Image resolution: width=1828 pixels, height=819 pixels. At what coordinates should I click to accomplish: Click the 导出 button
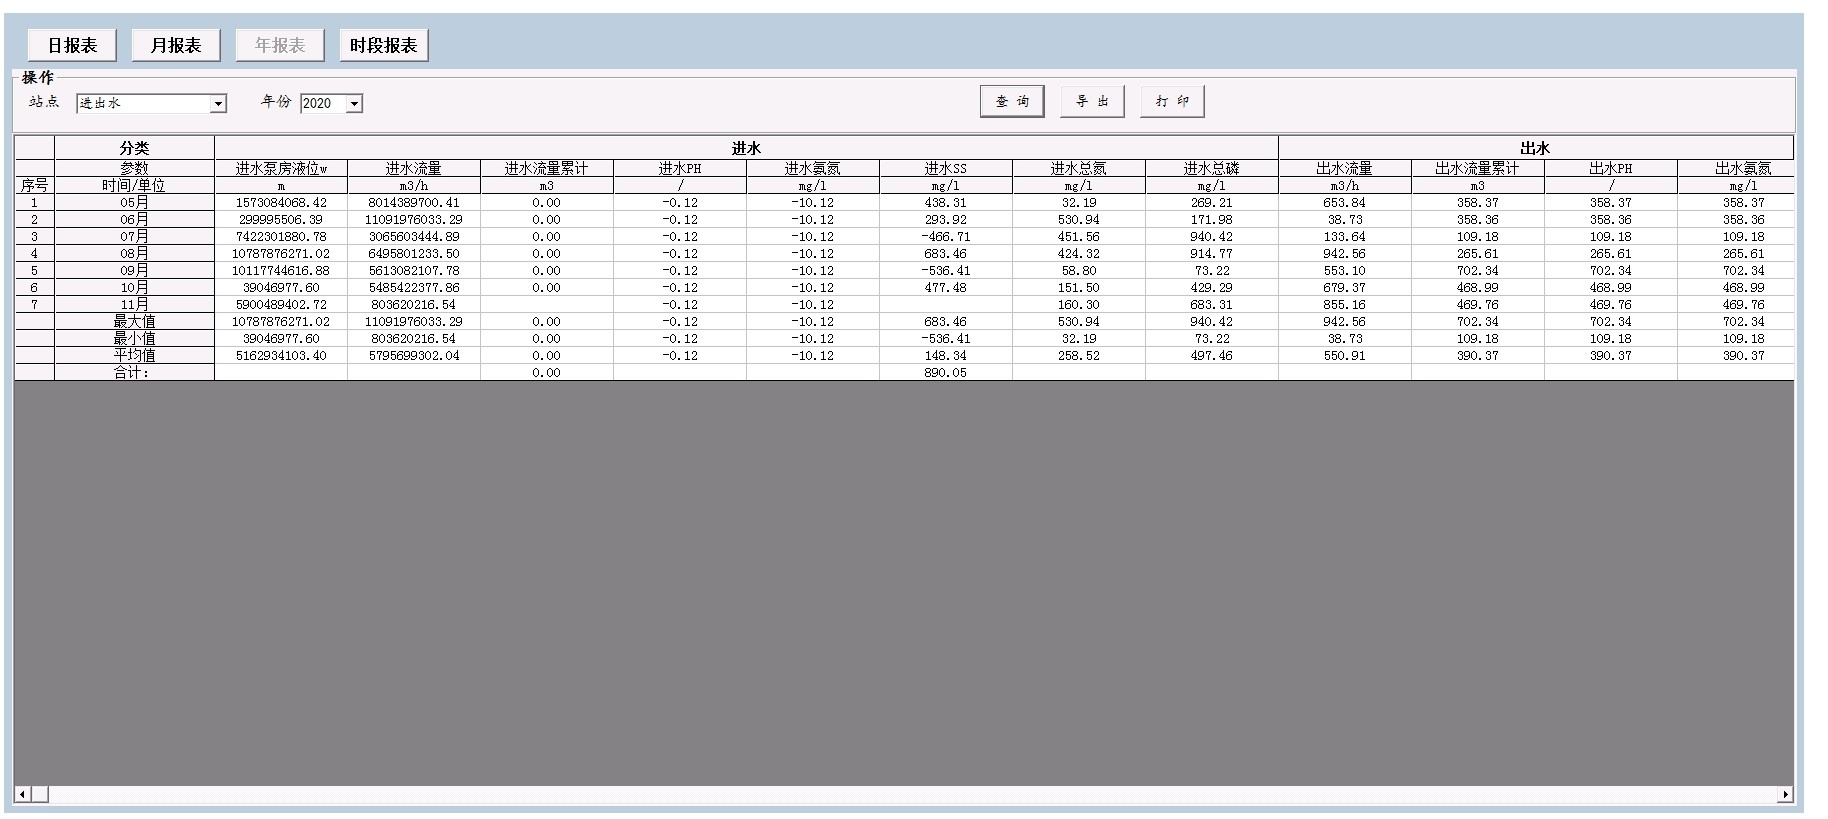point(1092,101)
